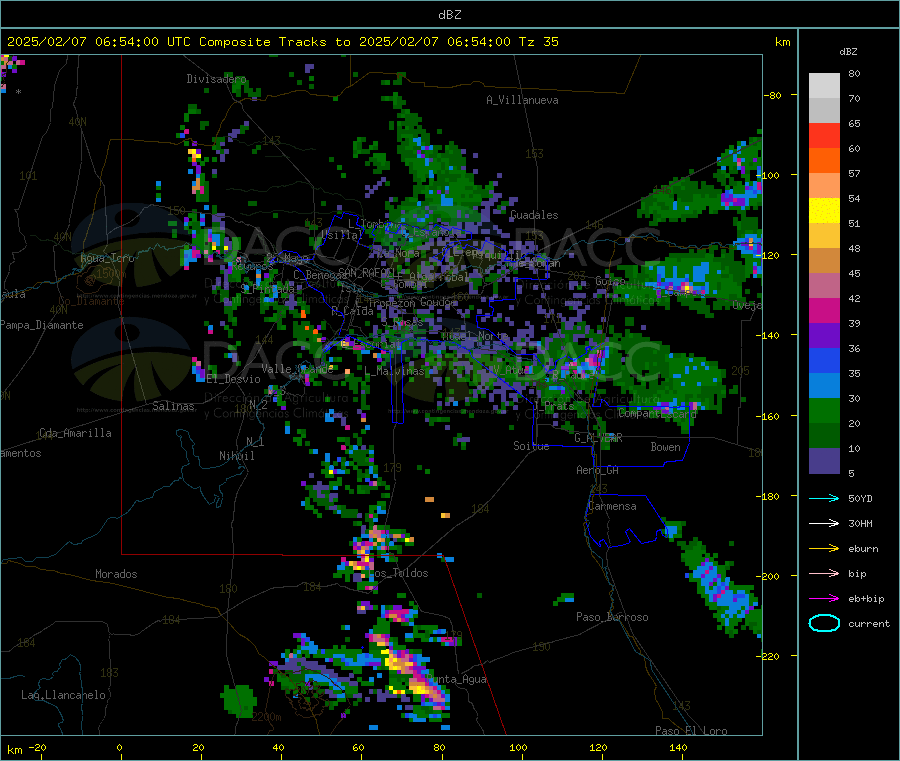Screen dimensions: 900x761
Task: Click the Paso_Barroso place label
Action: [612, 617]
